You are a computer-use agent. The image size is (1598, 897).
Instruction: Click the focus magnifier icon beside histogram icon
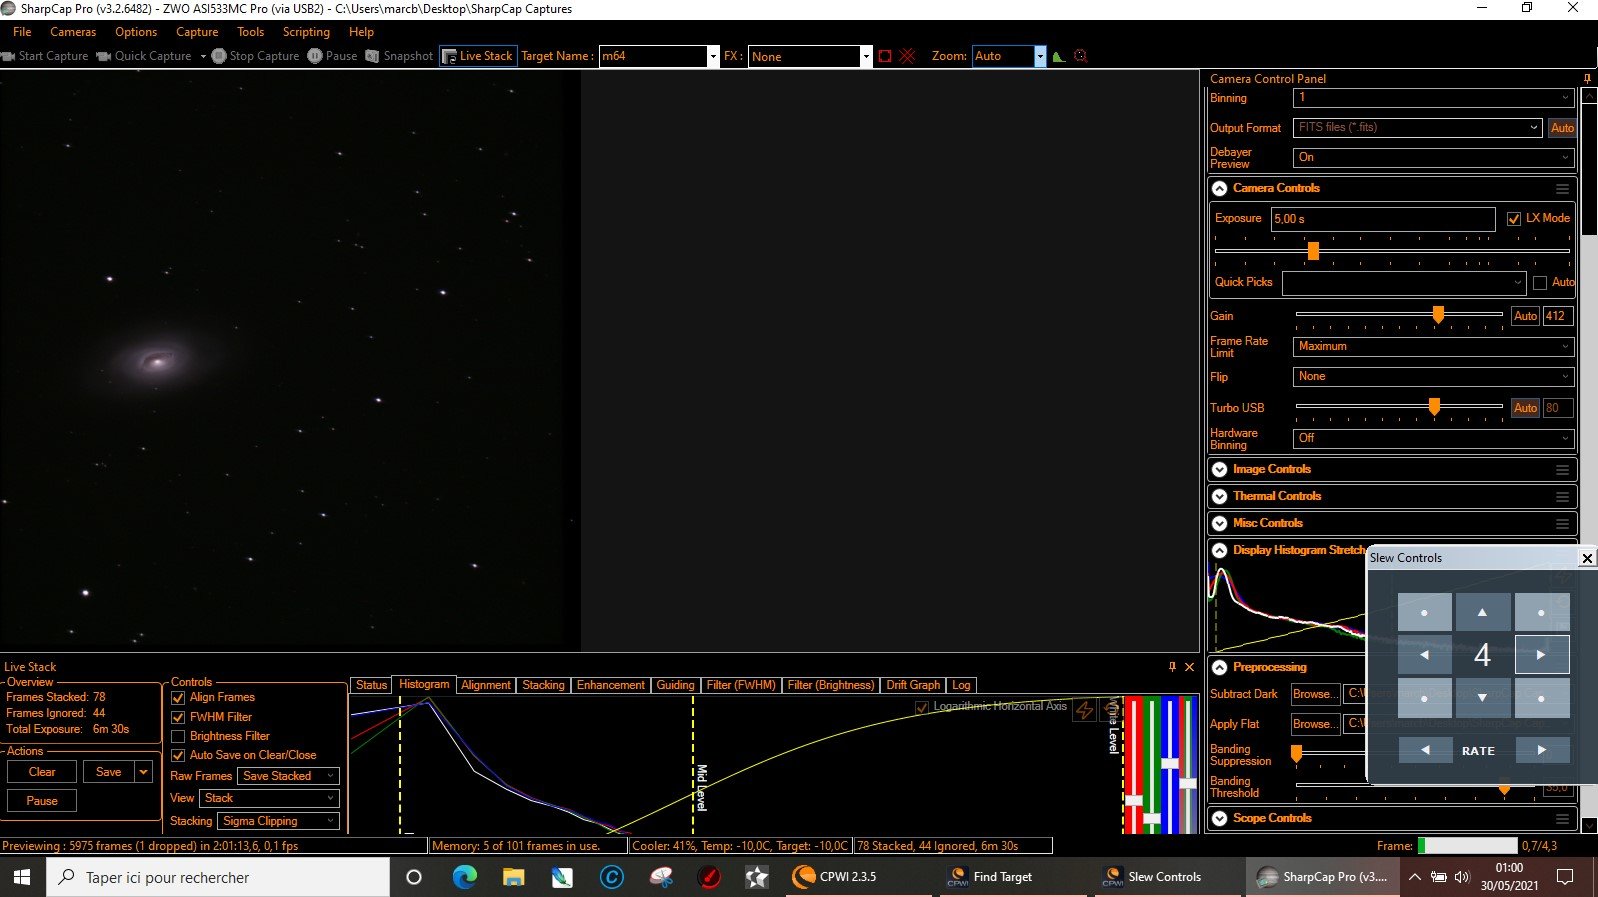click(1081, 56)
